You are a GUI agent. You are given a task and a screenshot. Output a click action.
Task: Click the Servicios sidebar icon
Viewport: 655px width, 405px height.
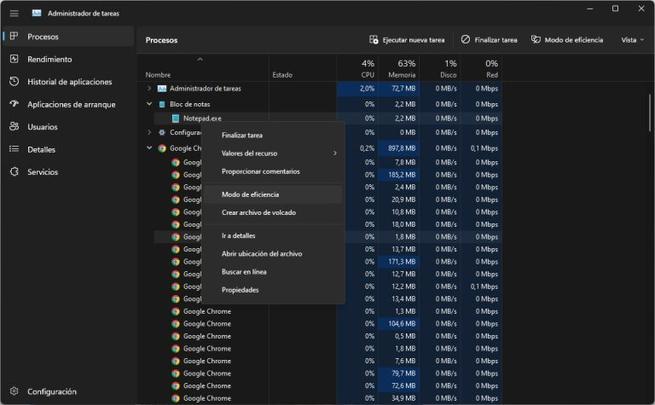[x=14, y=172]
